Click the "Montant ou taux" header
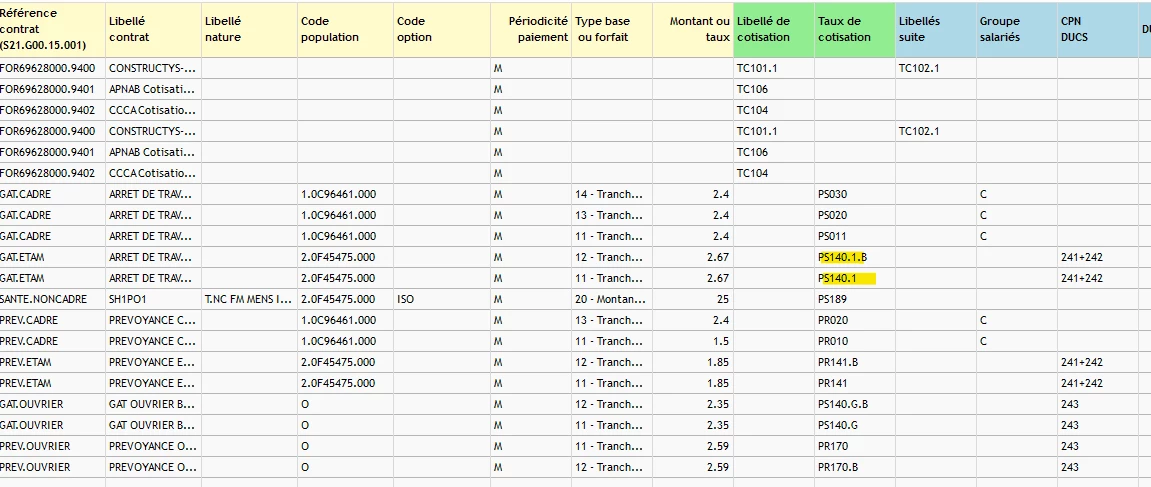Image resolution: width=1151 pixels, height=487 pixels. [691, 29]
